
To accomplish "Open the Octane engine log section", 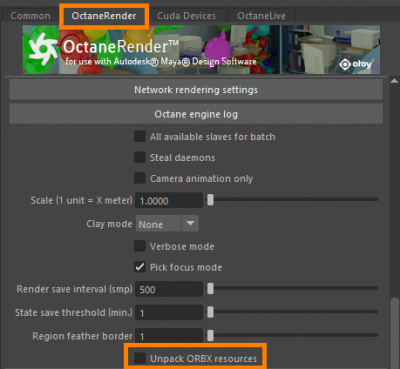I will click(196, 114).
